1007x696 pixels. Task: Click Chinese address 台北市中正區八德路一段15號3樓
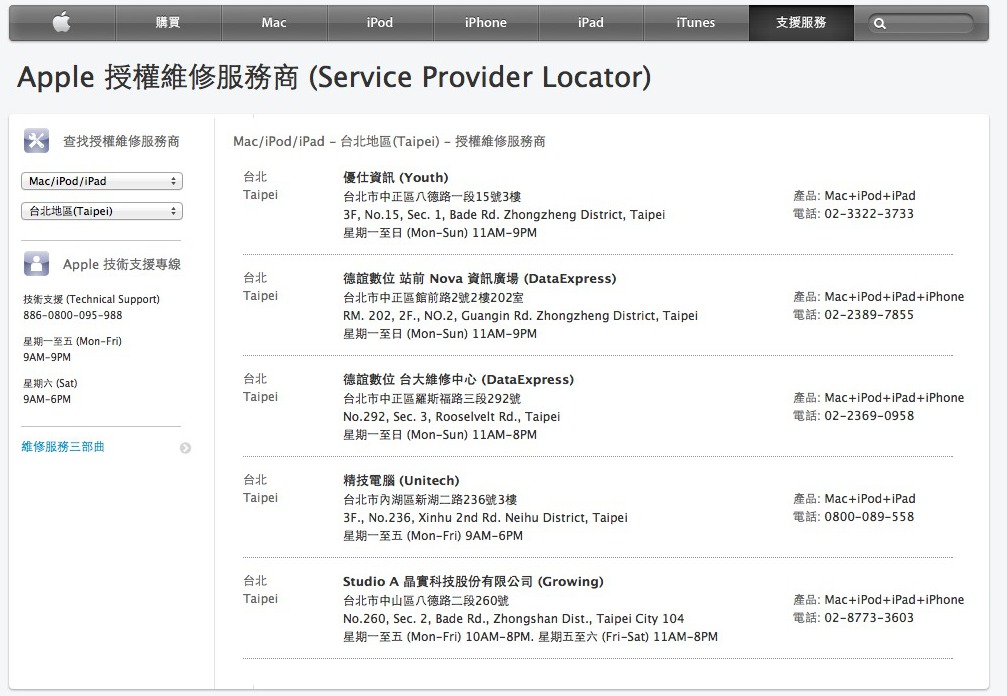pos(432,196)
